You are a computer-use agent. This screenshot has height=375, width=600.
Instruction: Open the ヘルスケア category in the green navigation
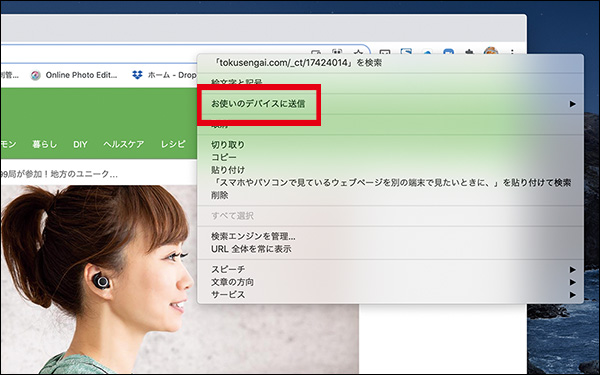124,144
